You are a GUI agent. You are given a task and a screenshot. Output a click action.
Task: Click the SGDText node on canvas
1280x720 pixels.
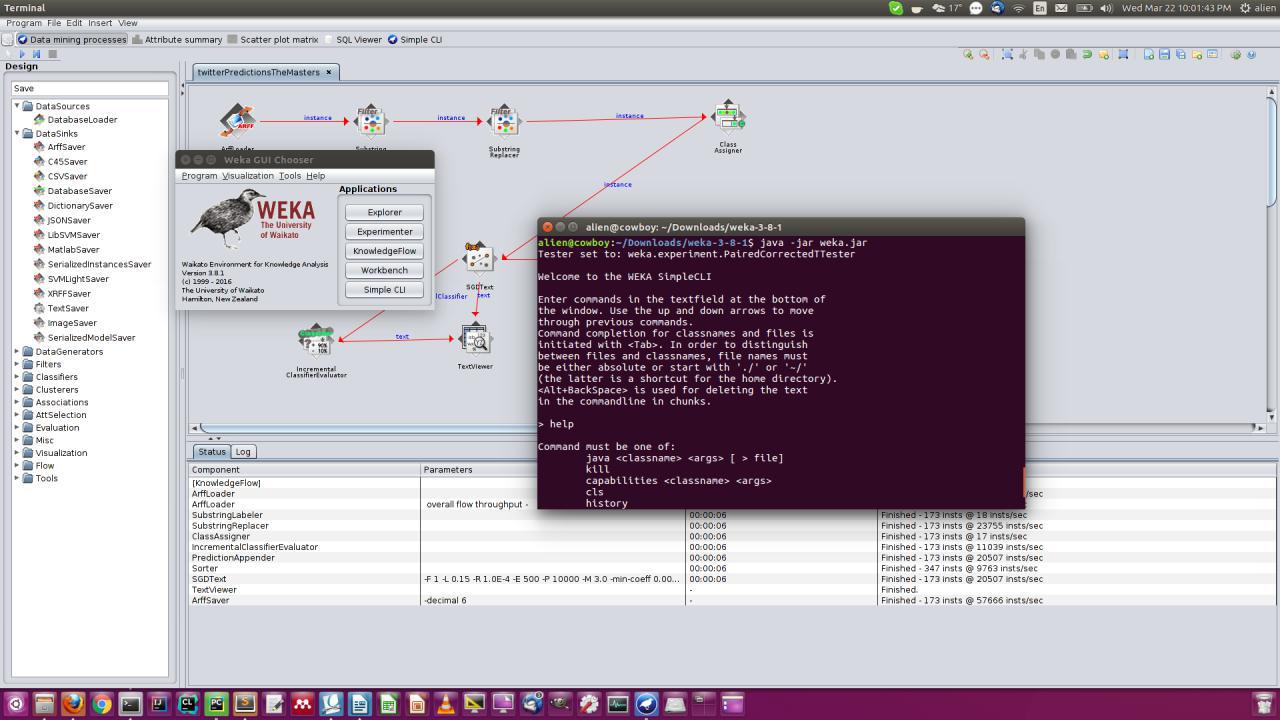tap(479, 259)
